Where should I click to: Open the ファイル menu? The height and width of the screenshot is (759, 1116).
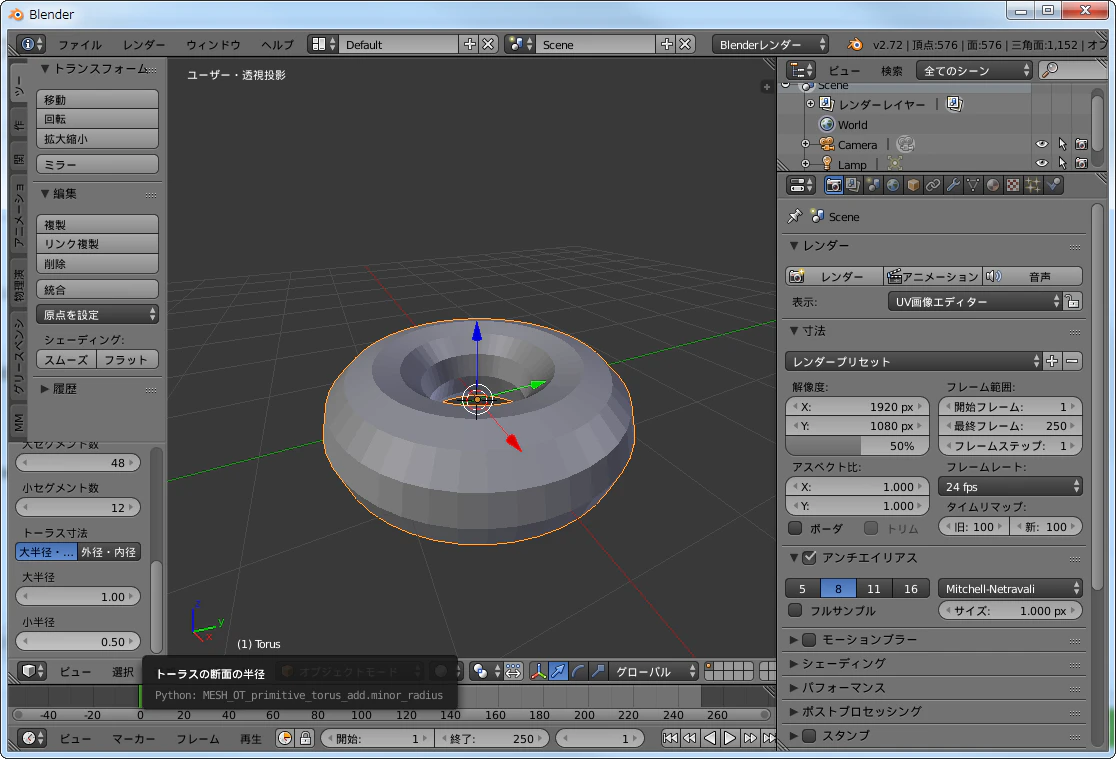pos(80,44)
